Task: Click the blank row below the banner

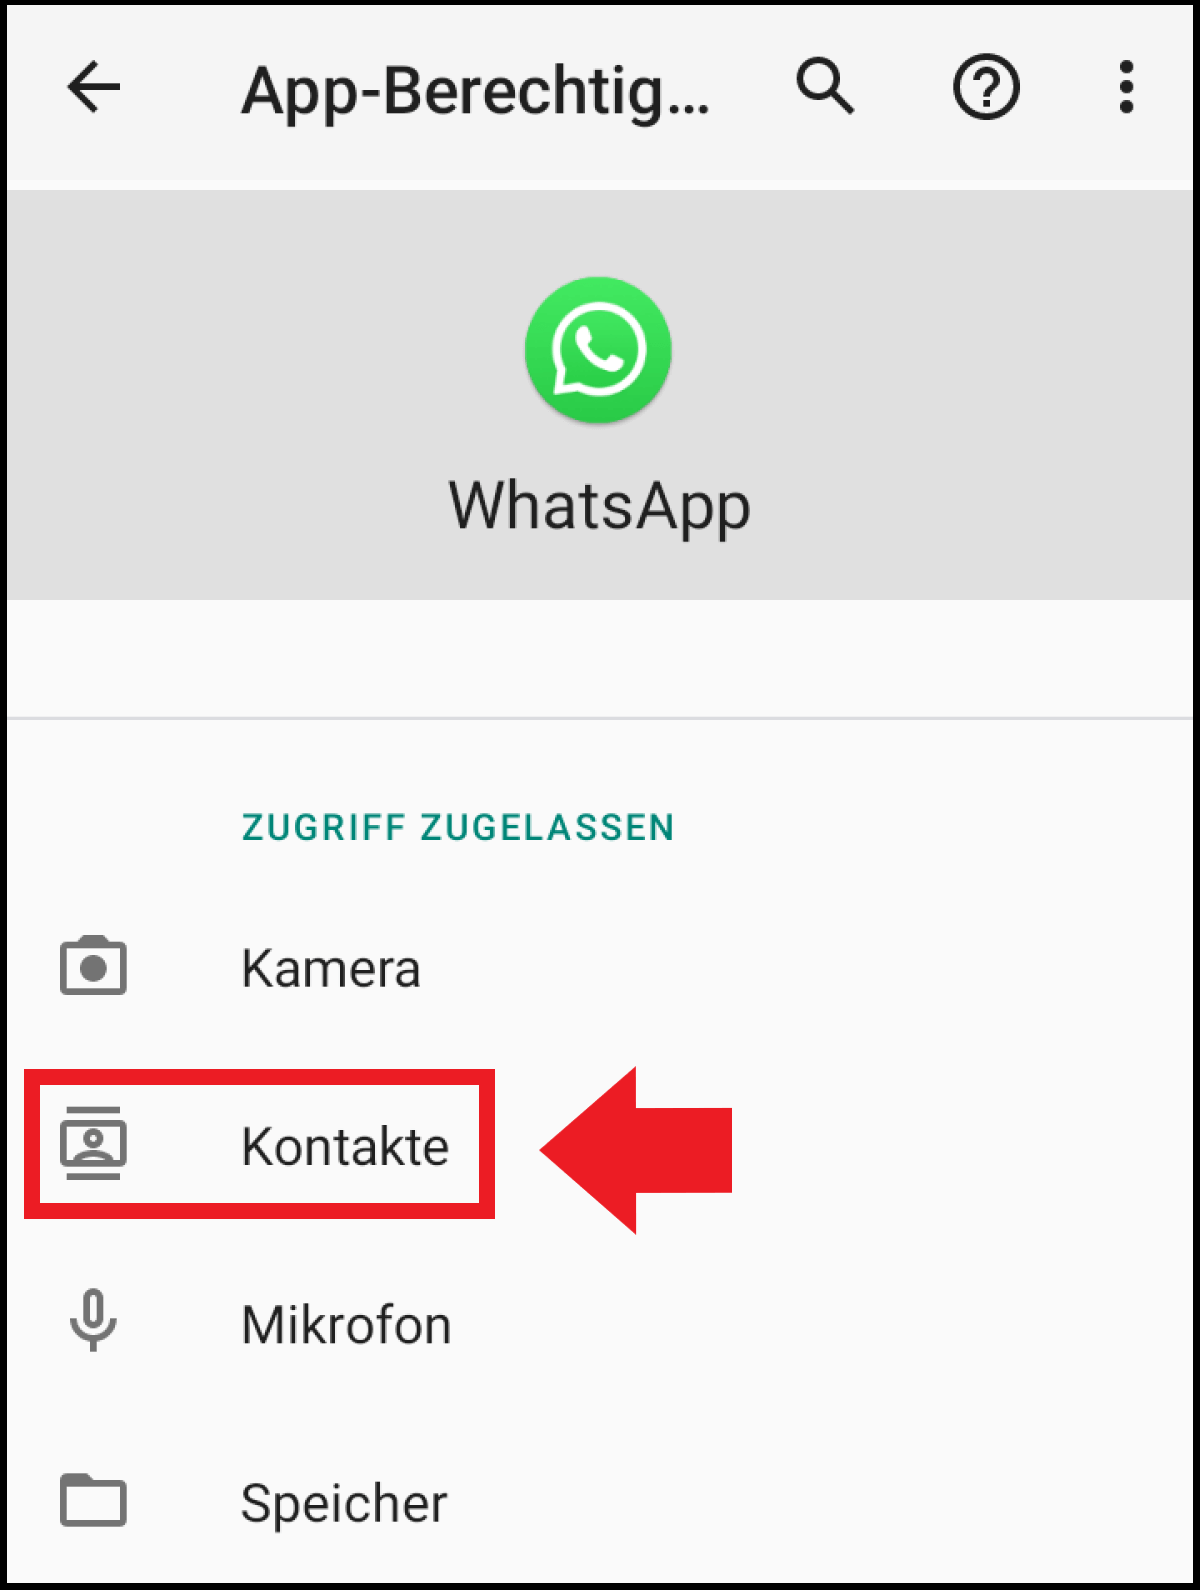Action: pos(600,659)
